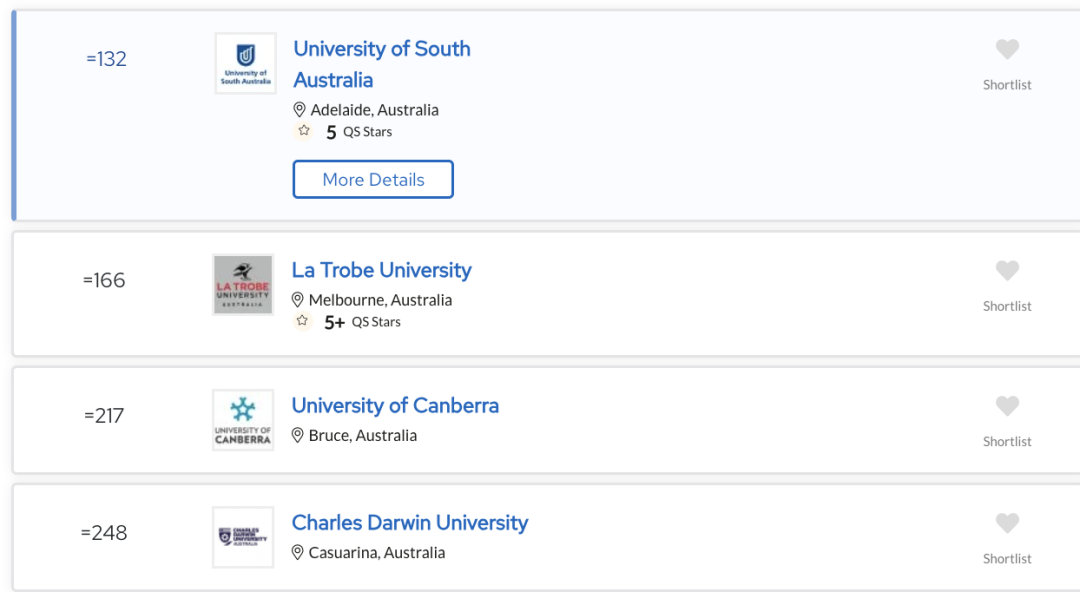1080x592 pixels.
Task: Click the La Trobe University logo
Action: coord(243,285)
